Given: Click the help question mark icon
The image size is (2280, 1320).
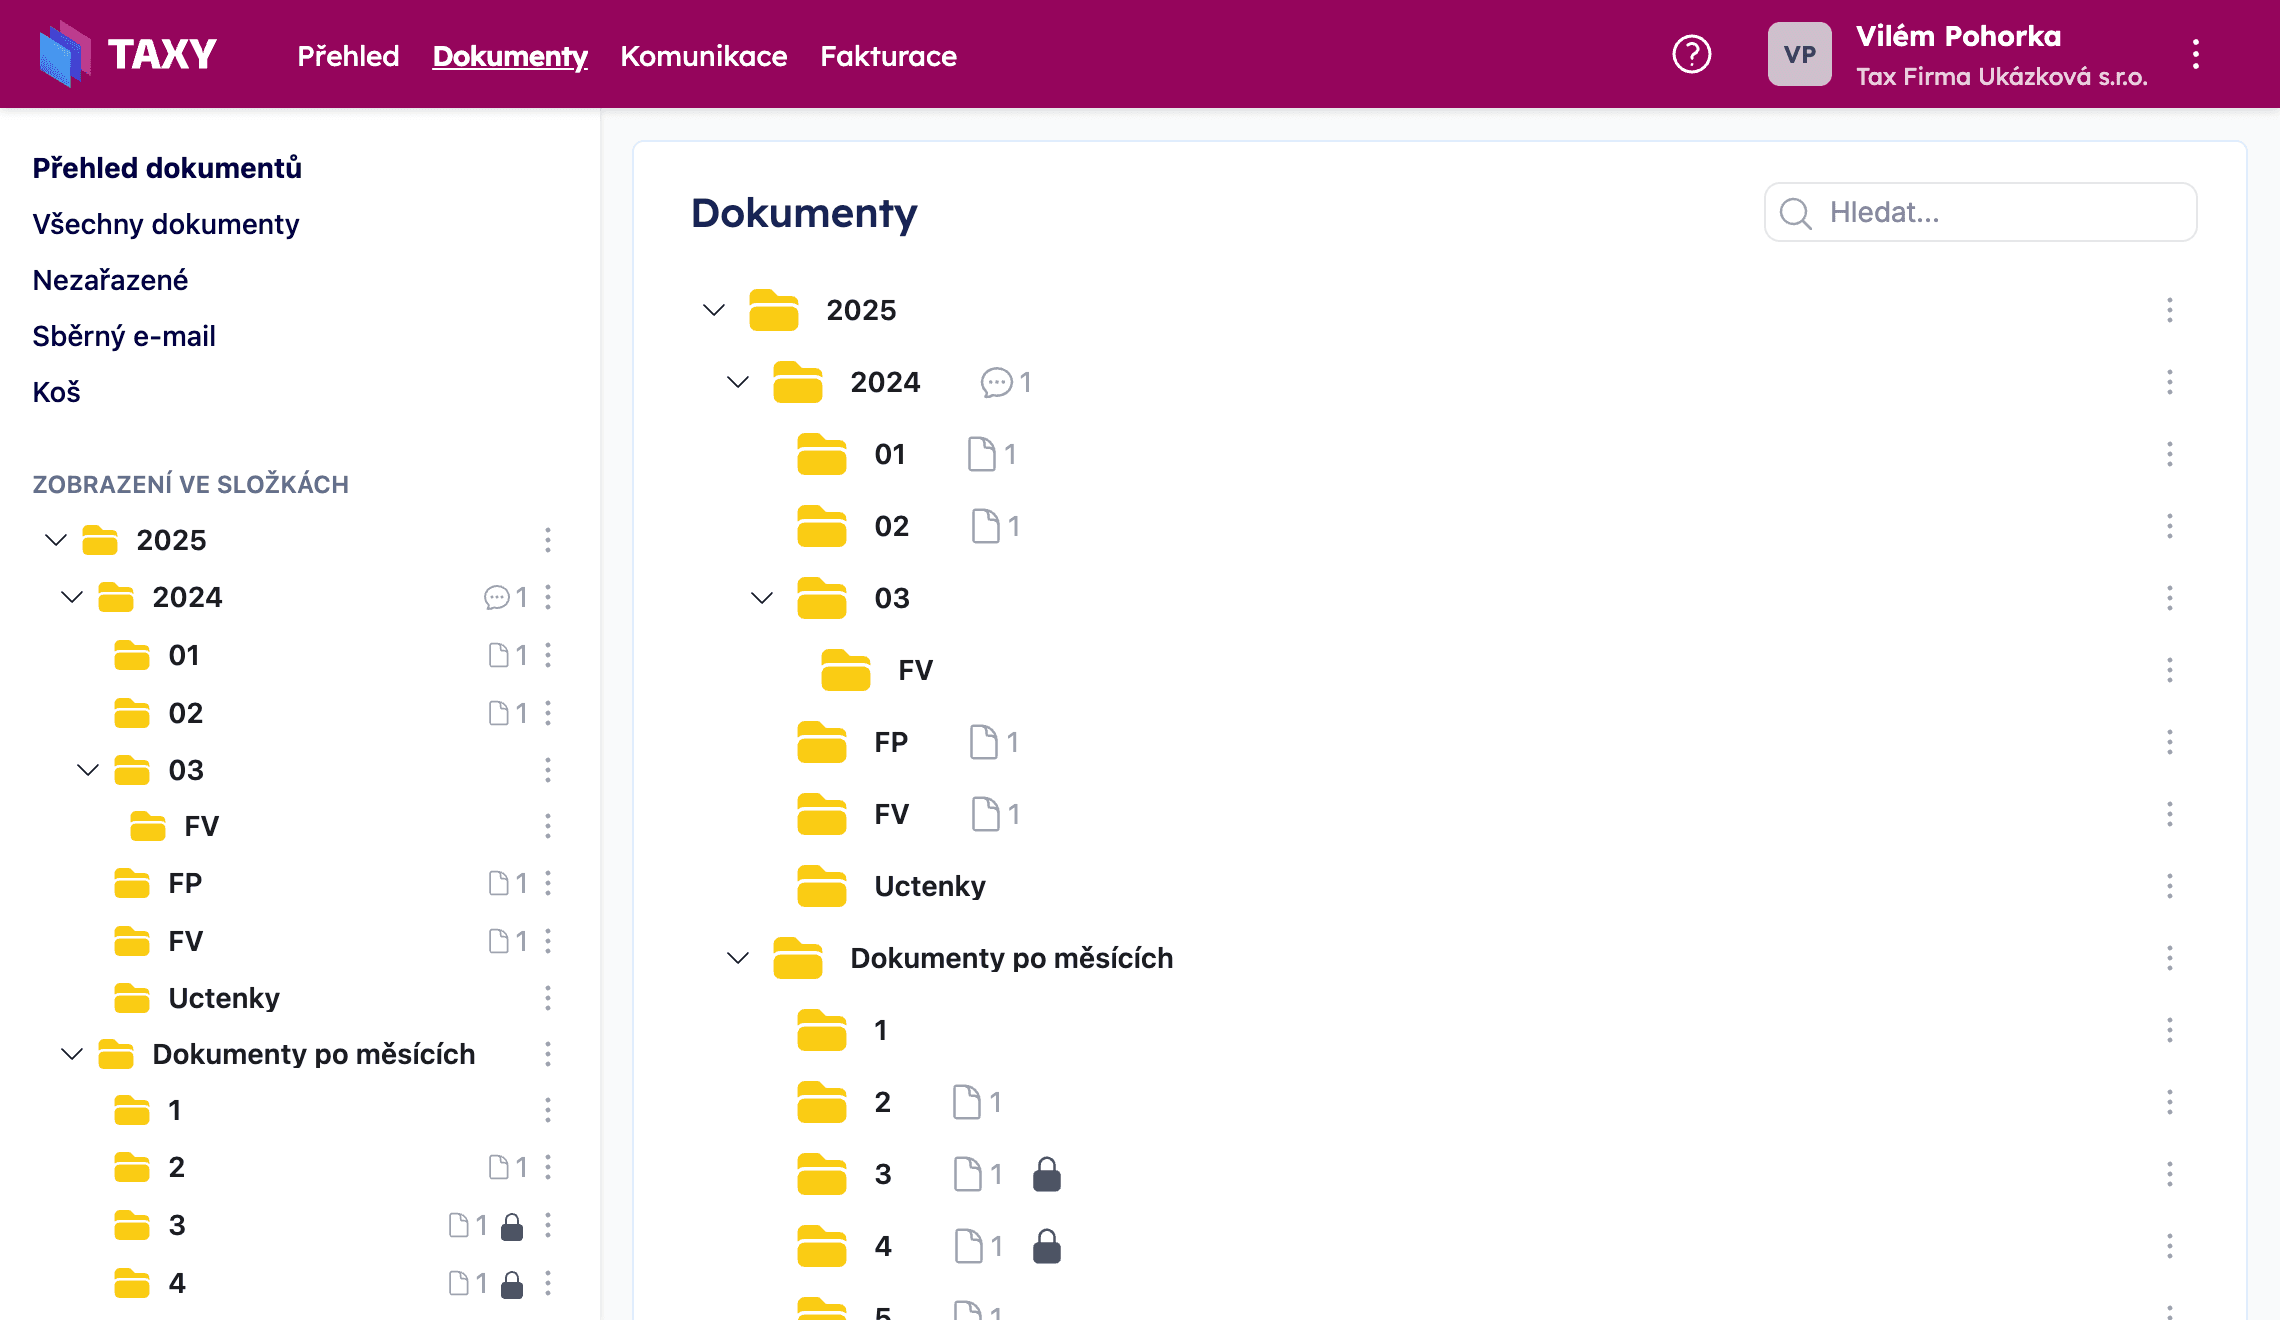Looking at the screenshot, I should (1691, 54).
